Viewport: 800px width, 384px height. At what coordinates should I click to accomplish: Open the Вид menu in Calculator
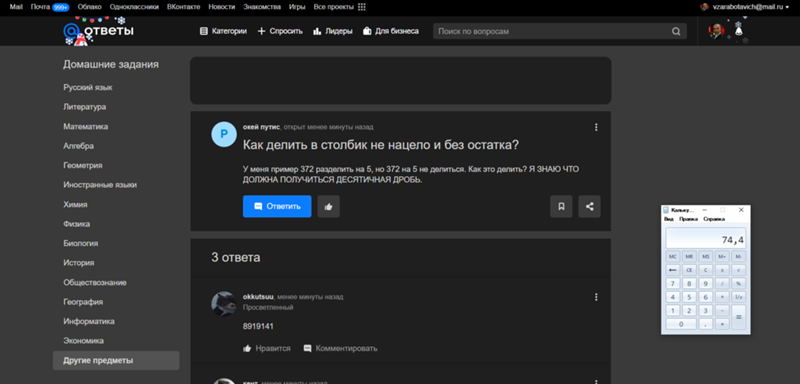pyautogui.click(x=669, y=219)
